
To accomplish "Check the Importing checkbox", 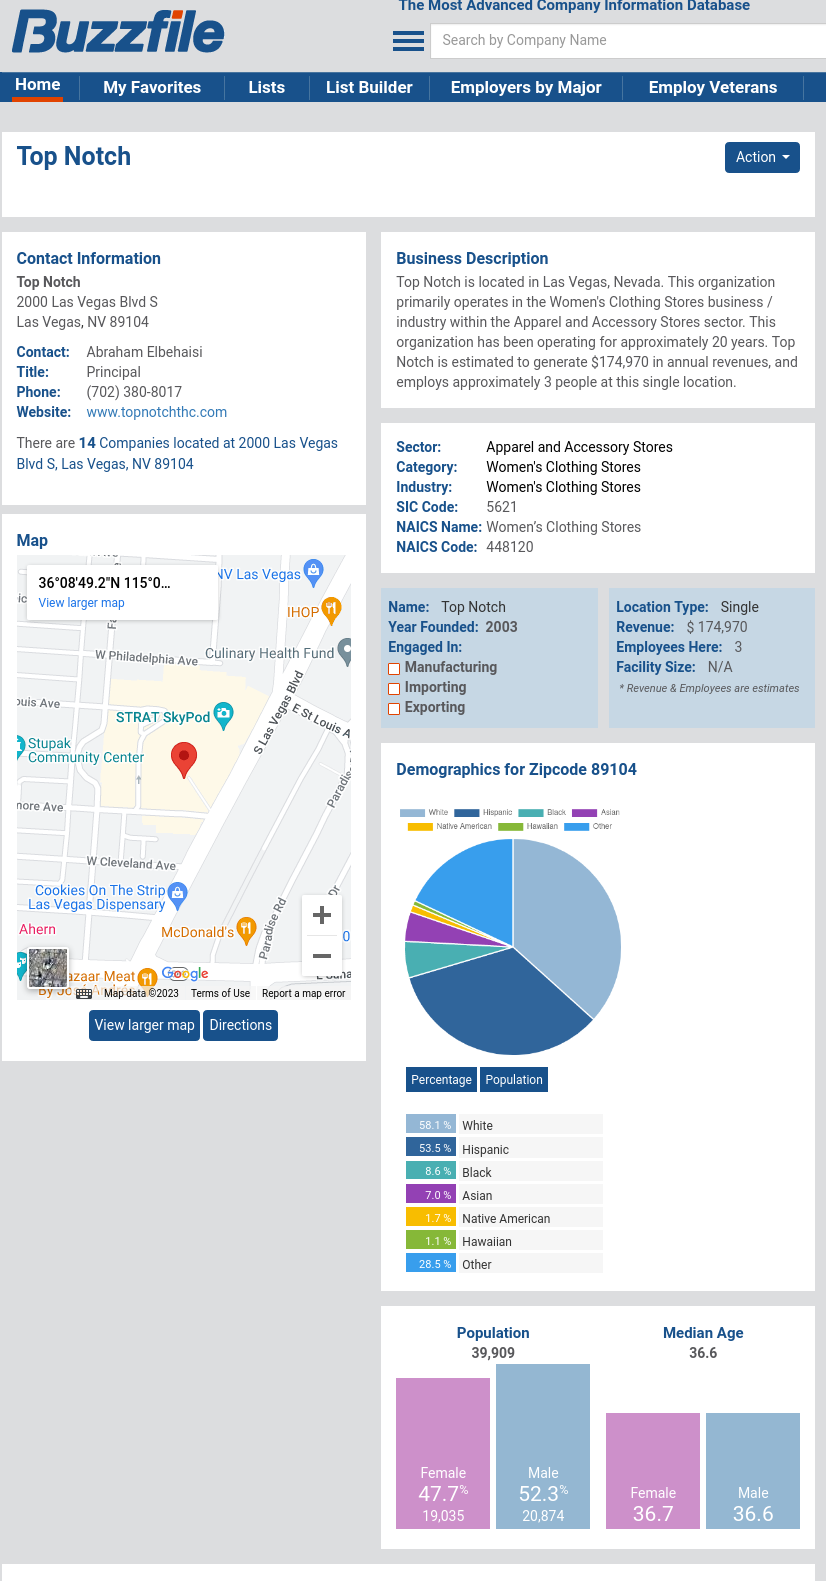I will (394, 688).
